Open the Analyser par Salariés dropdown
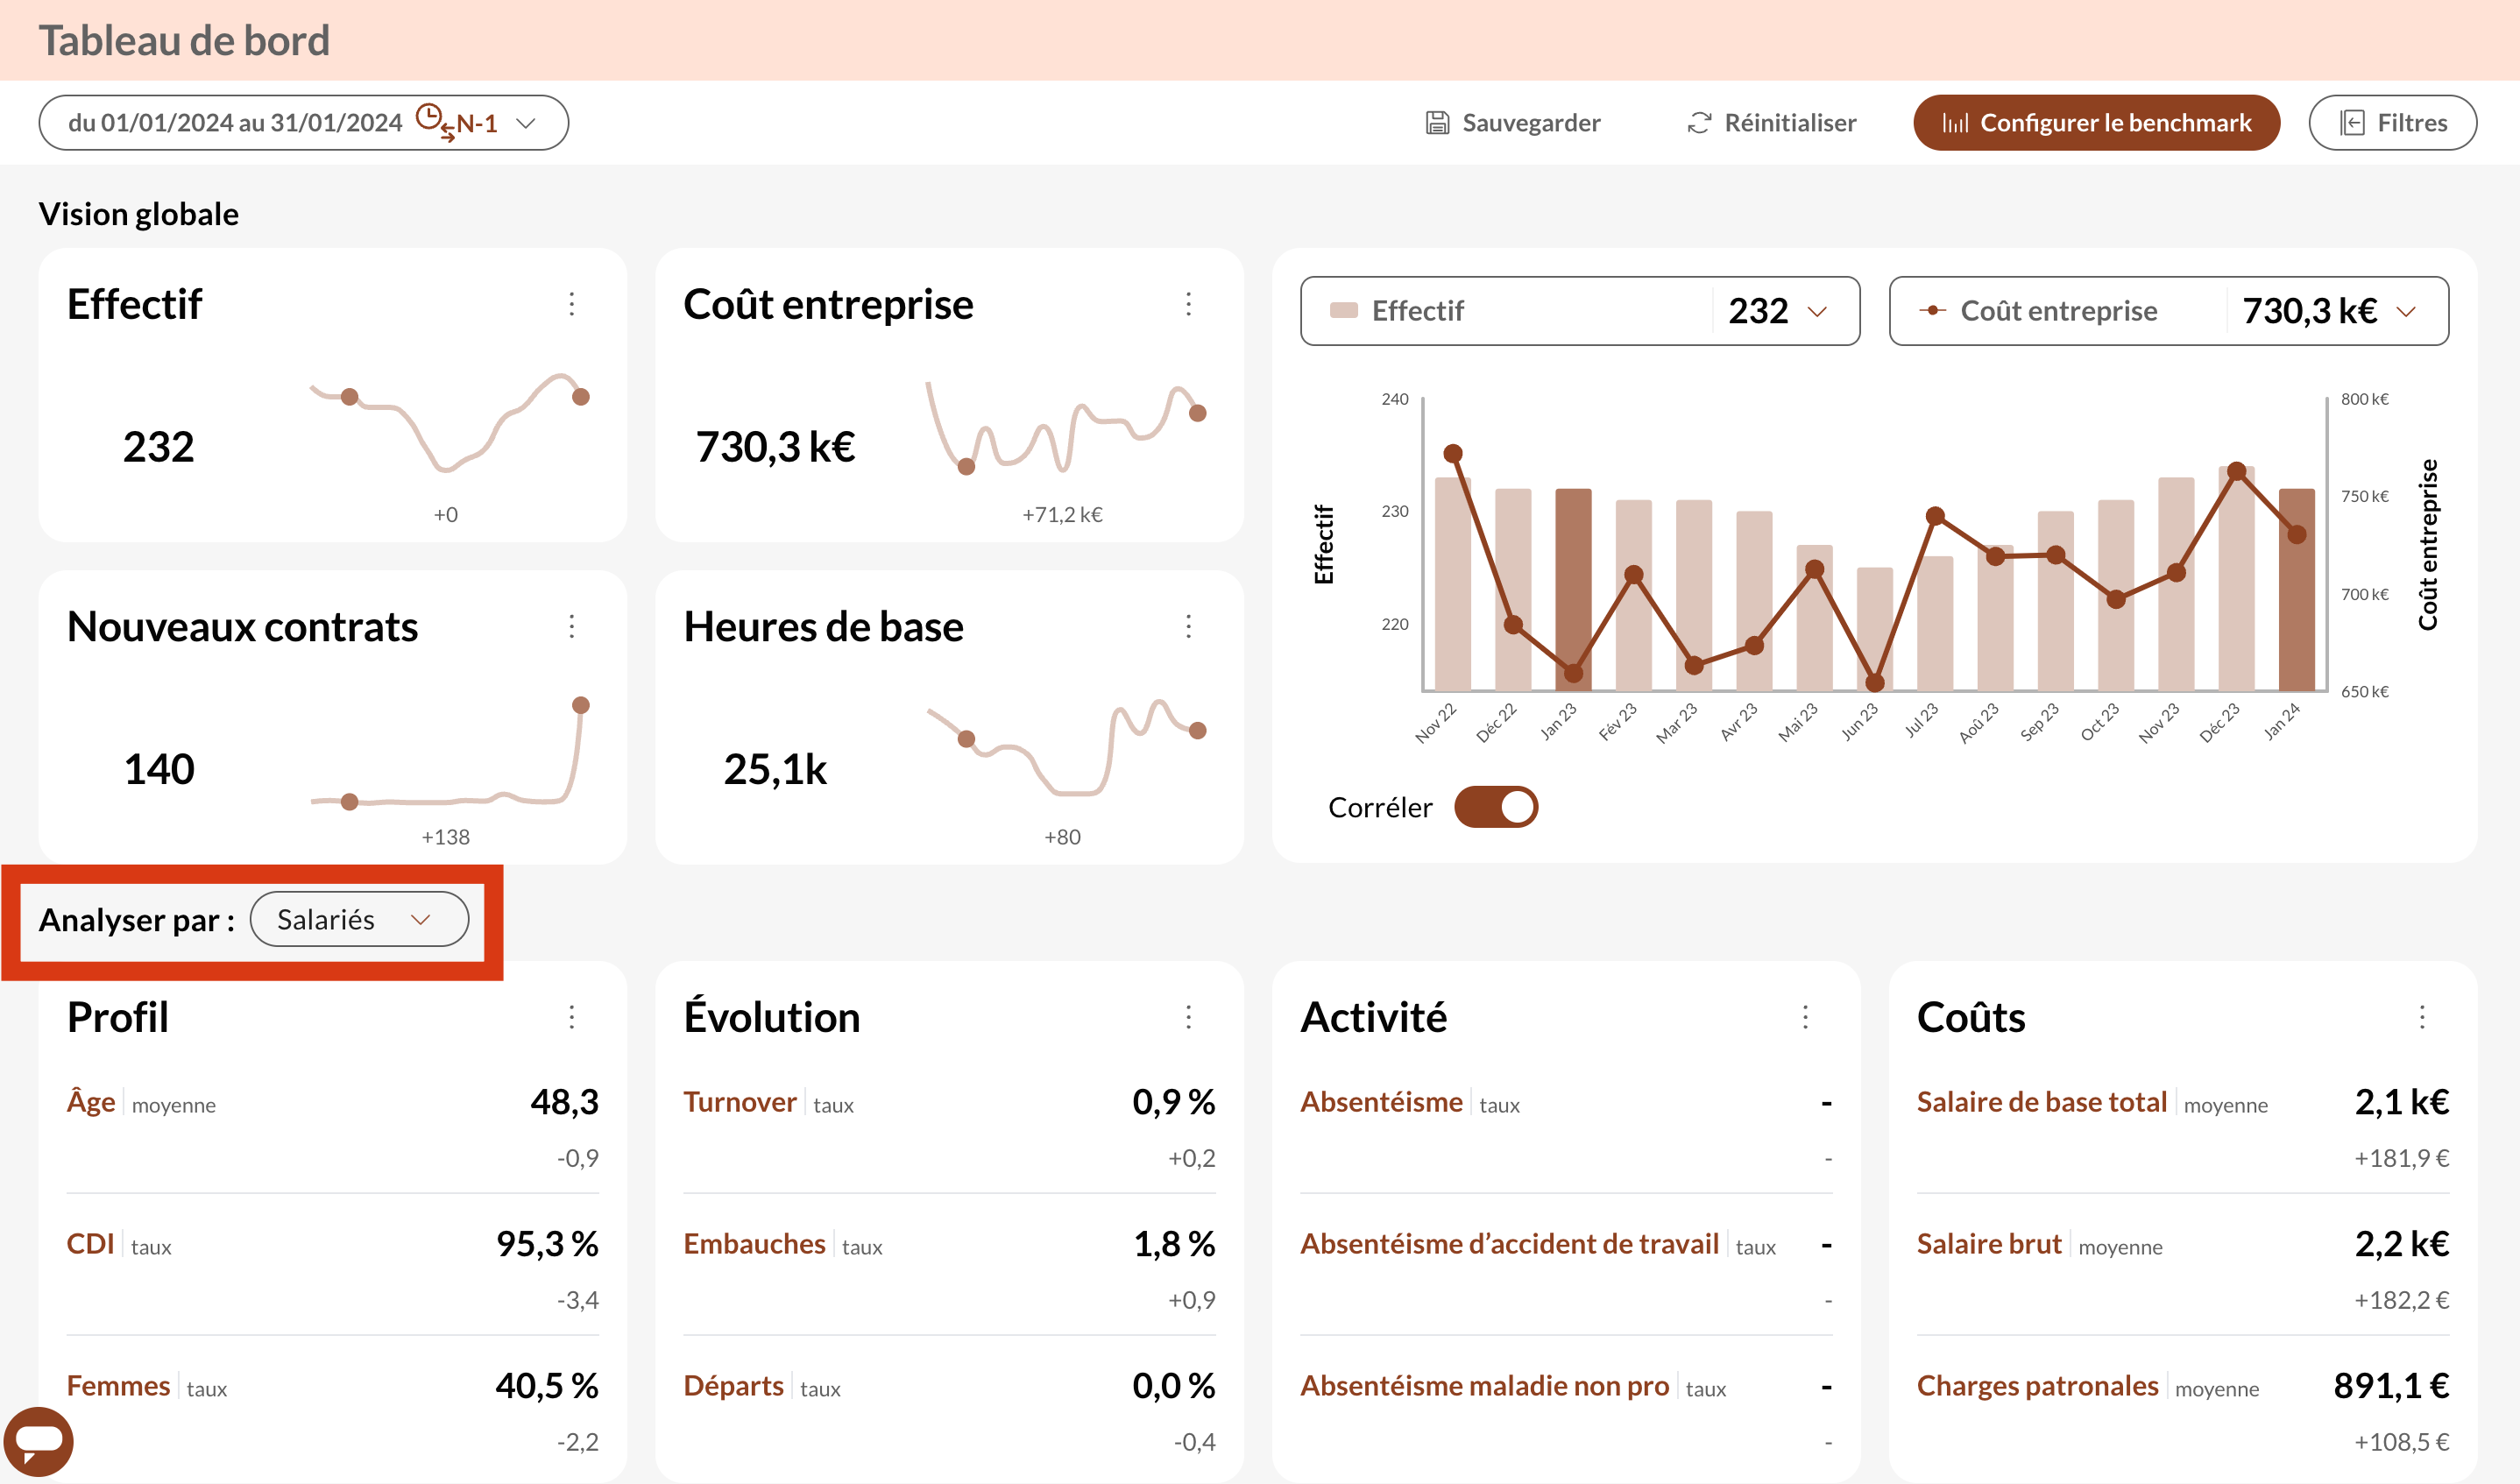The height and width of the screenshot is (1484, 2520). point(359,919)
